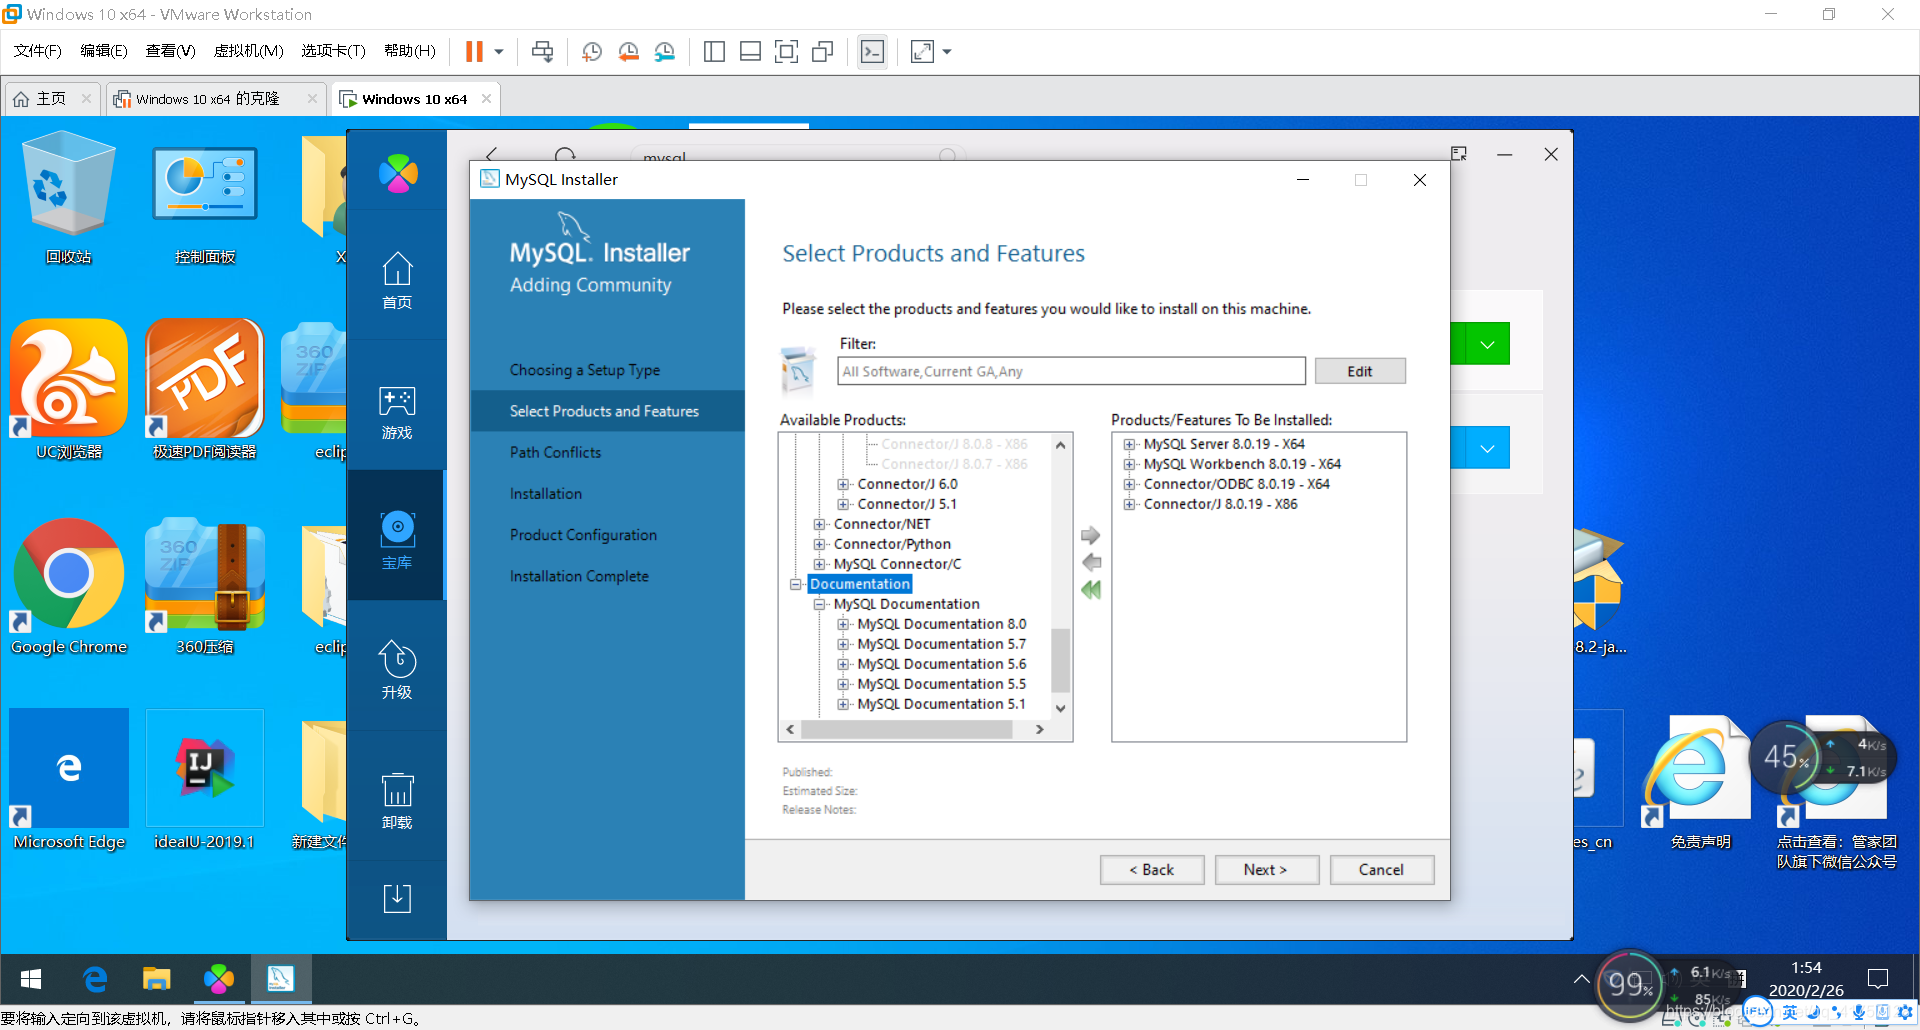Image resolution: width=1920 pixels, height=1030 pixels.
Task: Cancel the MySQL Installer
Action: [x=1381, y=870]
